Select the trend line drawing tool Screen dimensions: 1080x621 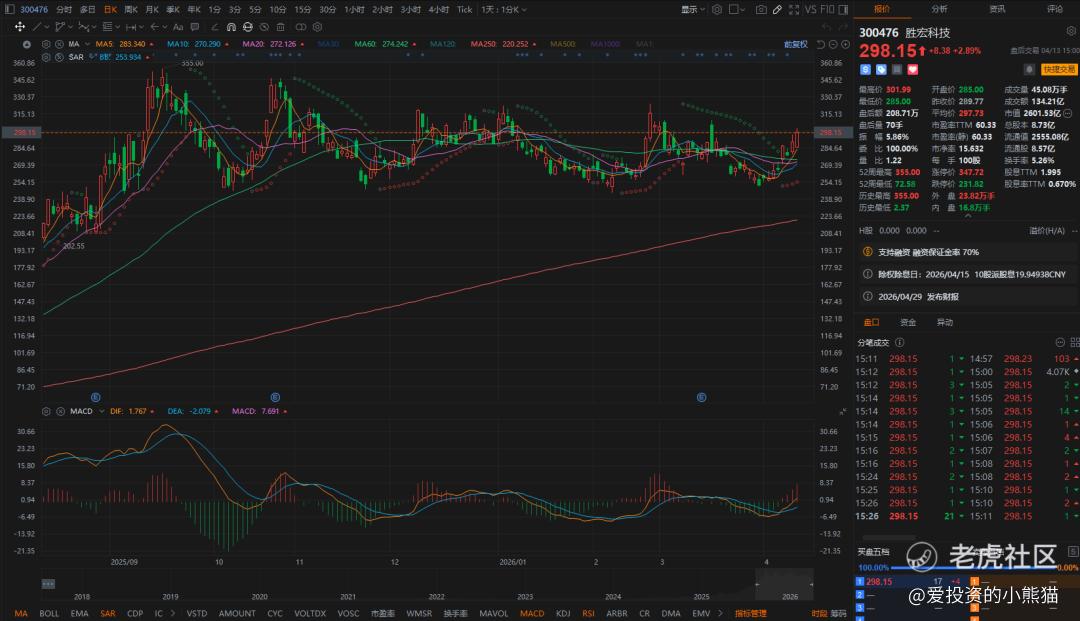pos(37,27)
